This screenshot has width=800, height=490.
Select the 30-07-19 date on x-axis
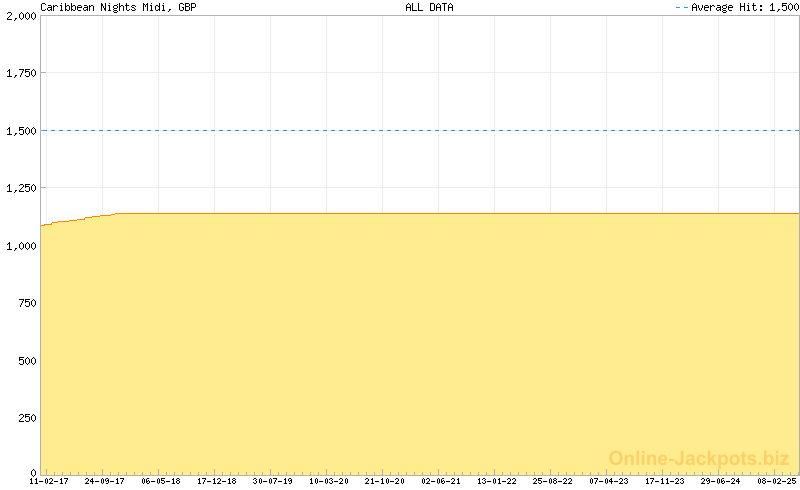pos(273,481)
